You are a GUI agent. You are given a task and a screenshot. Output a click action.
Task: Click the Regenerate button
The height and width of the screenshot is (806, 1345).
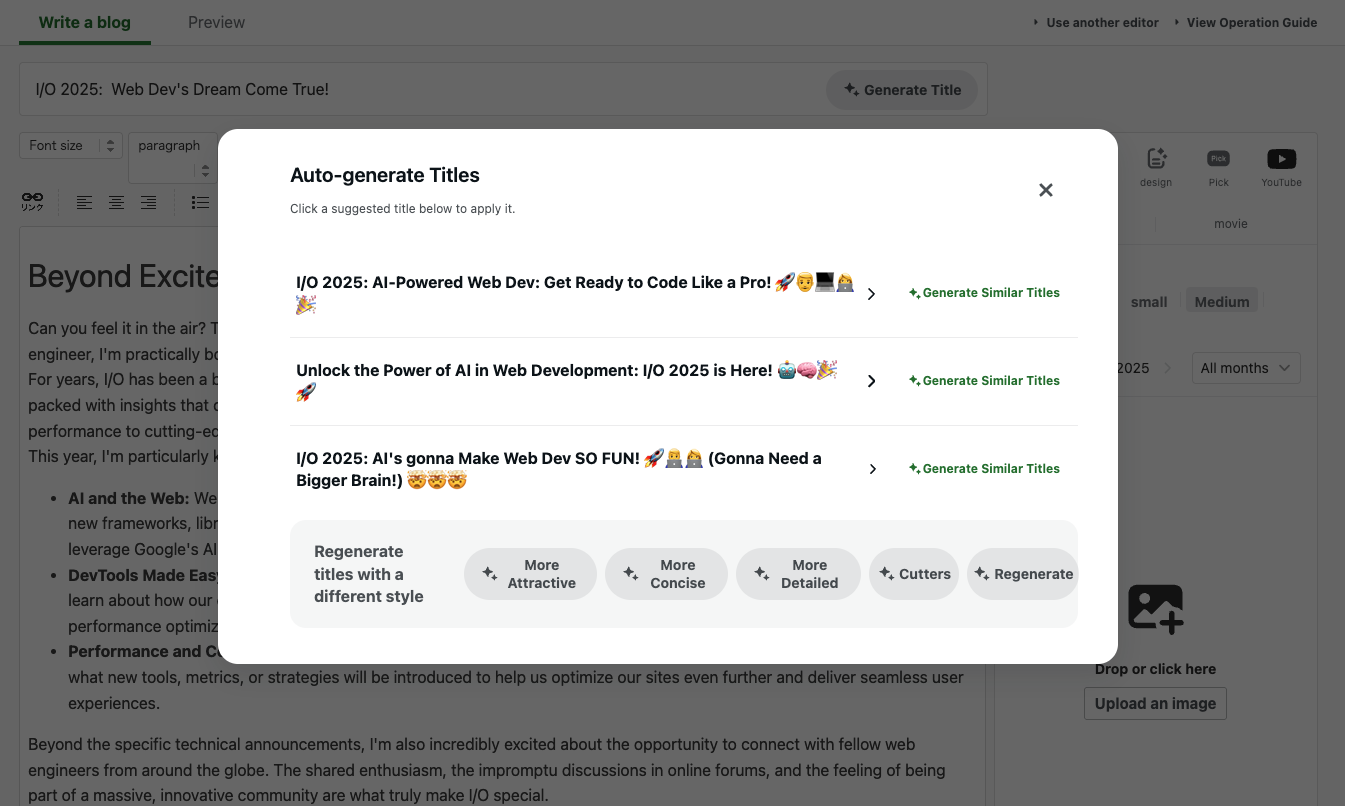click(x=1023, y=574)
